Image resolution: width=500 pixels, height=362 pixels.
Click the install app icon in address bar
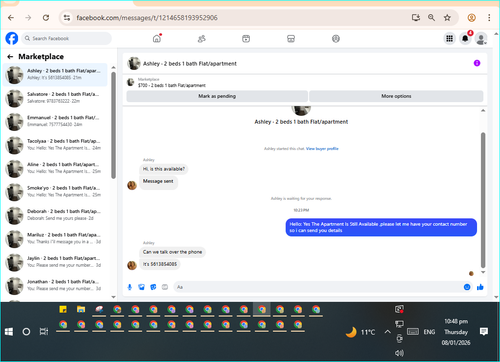416,18
